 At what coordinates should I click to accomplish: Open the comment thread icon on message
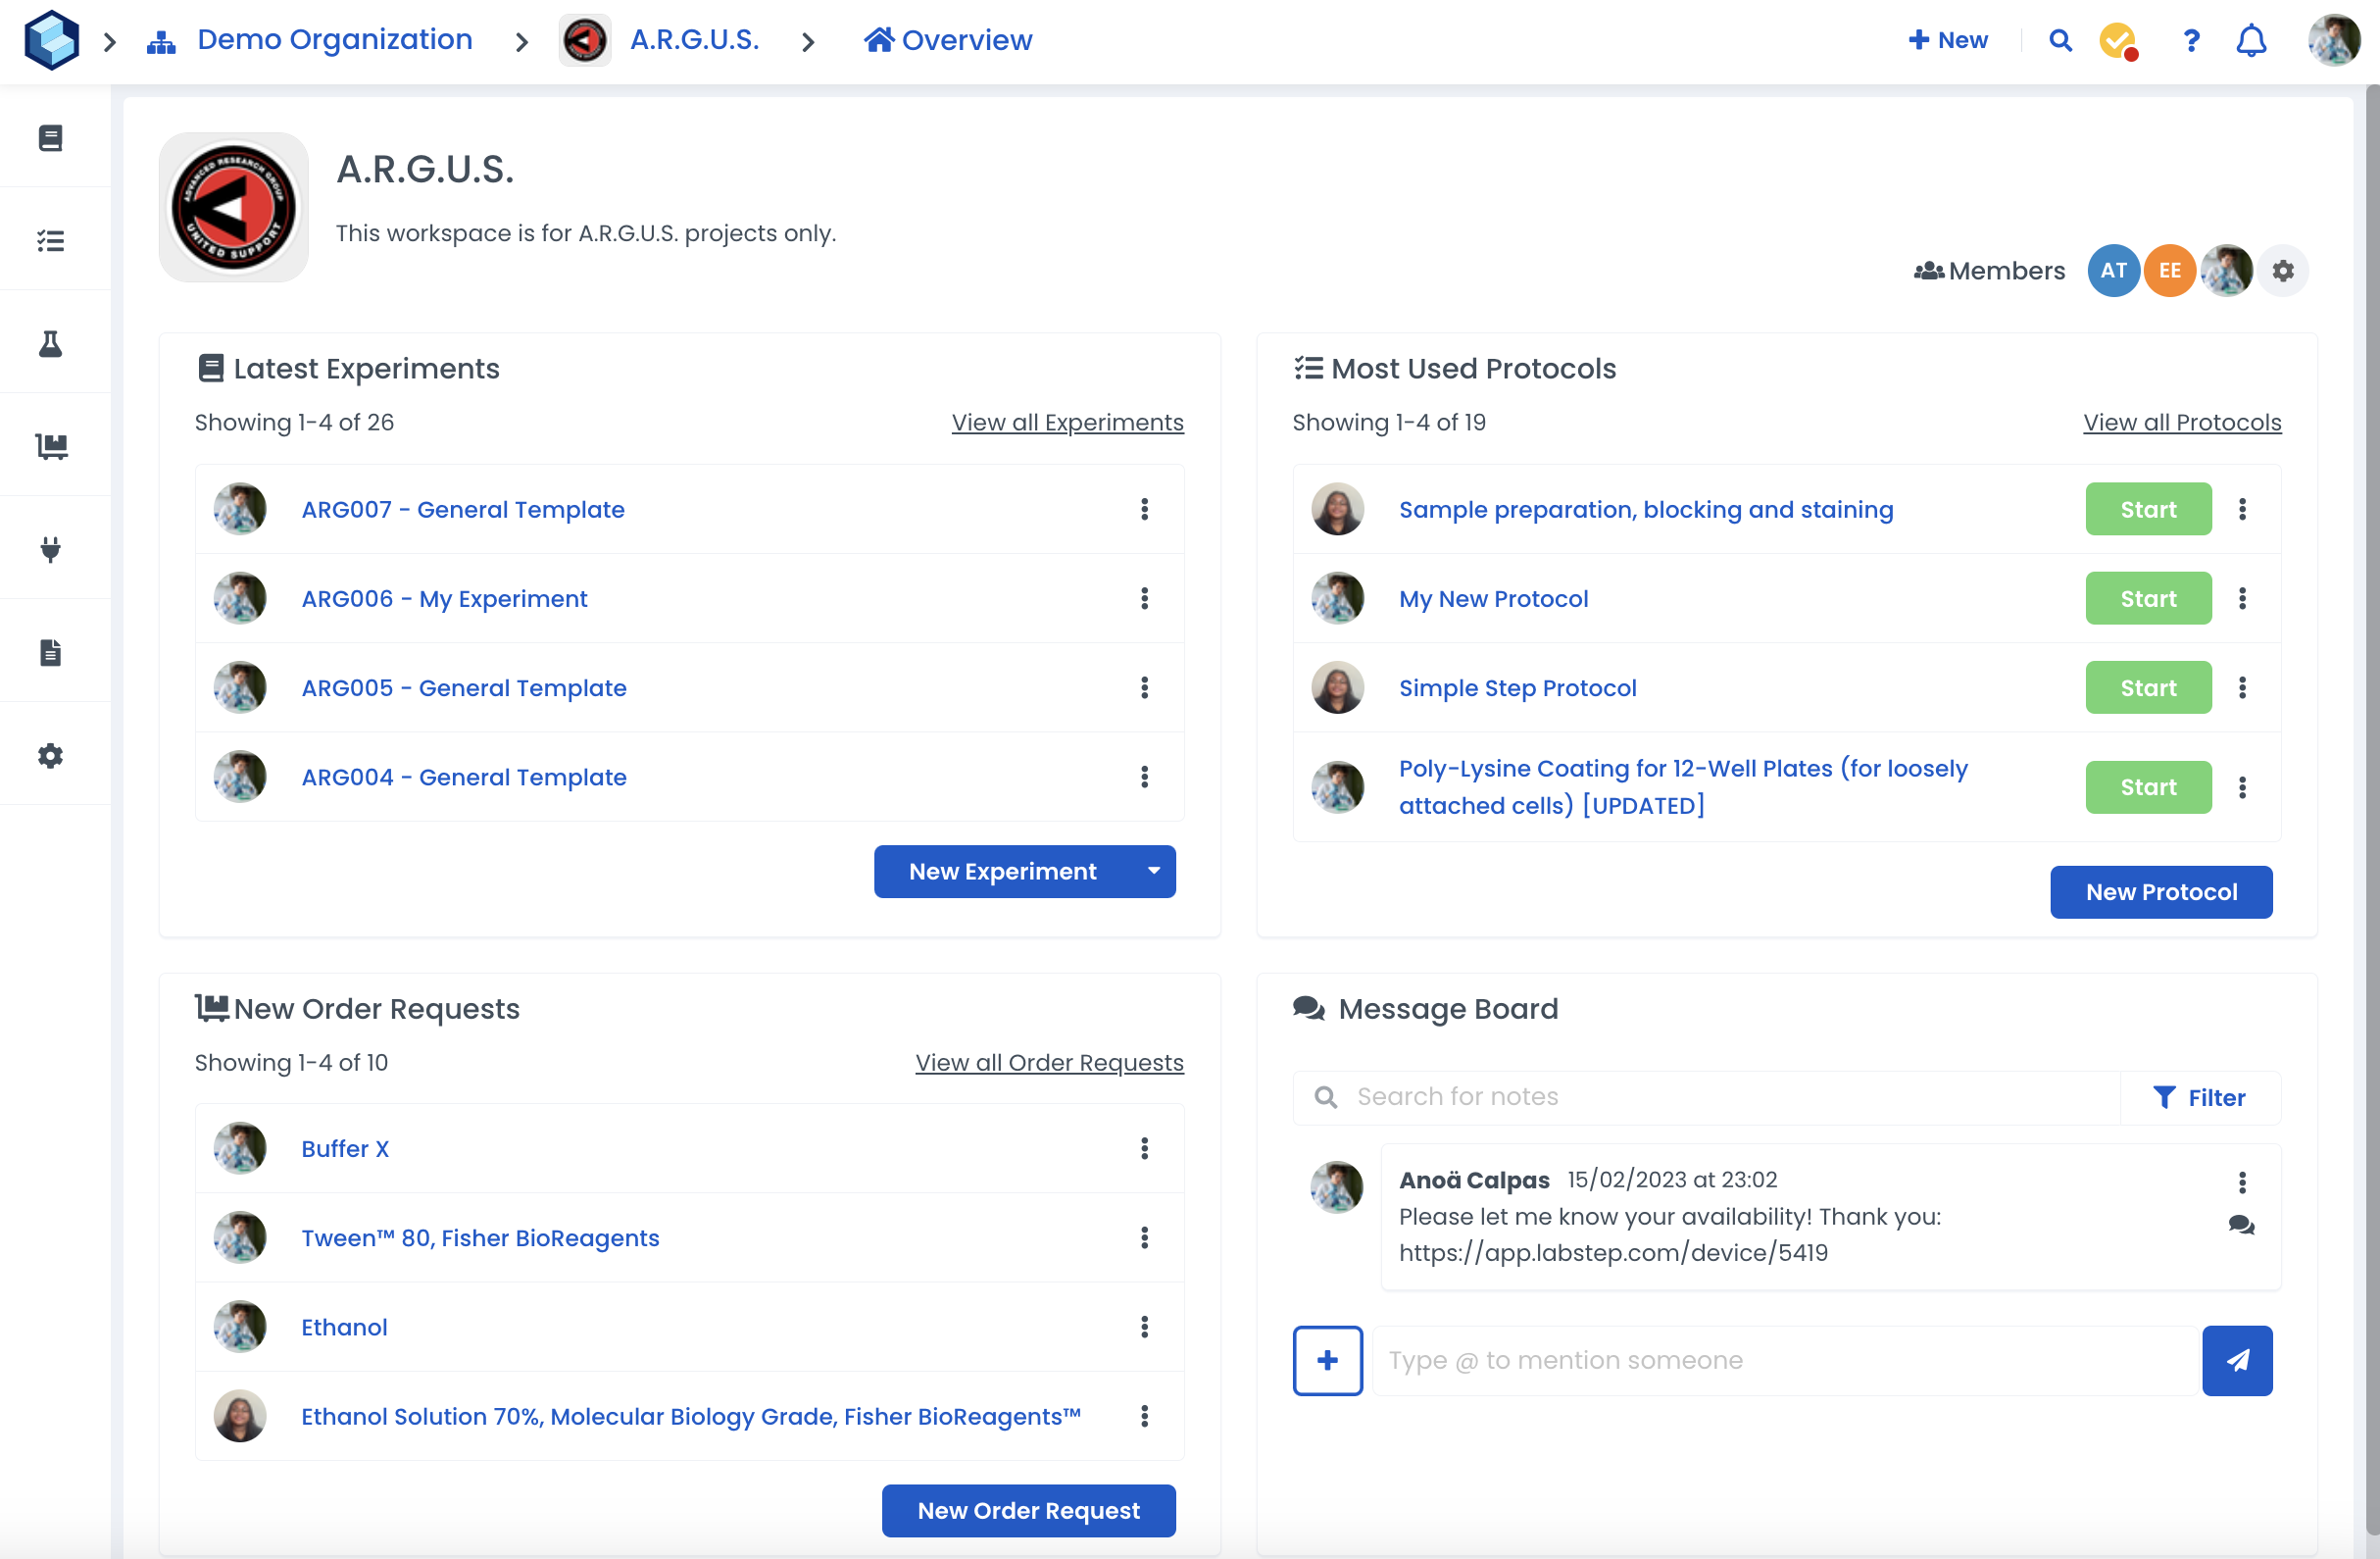click(2241, 1225)
